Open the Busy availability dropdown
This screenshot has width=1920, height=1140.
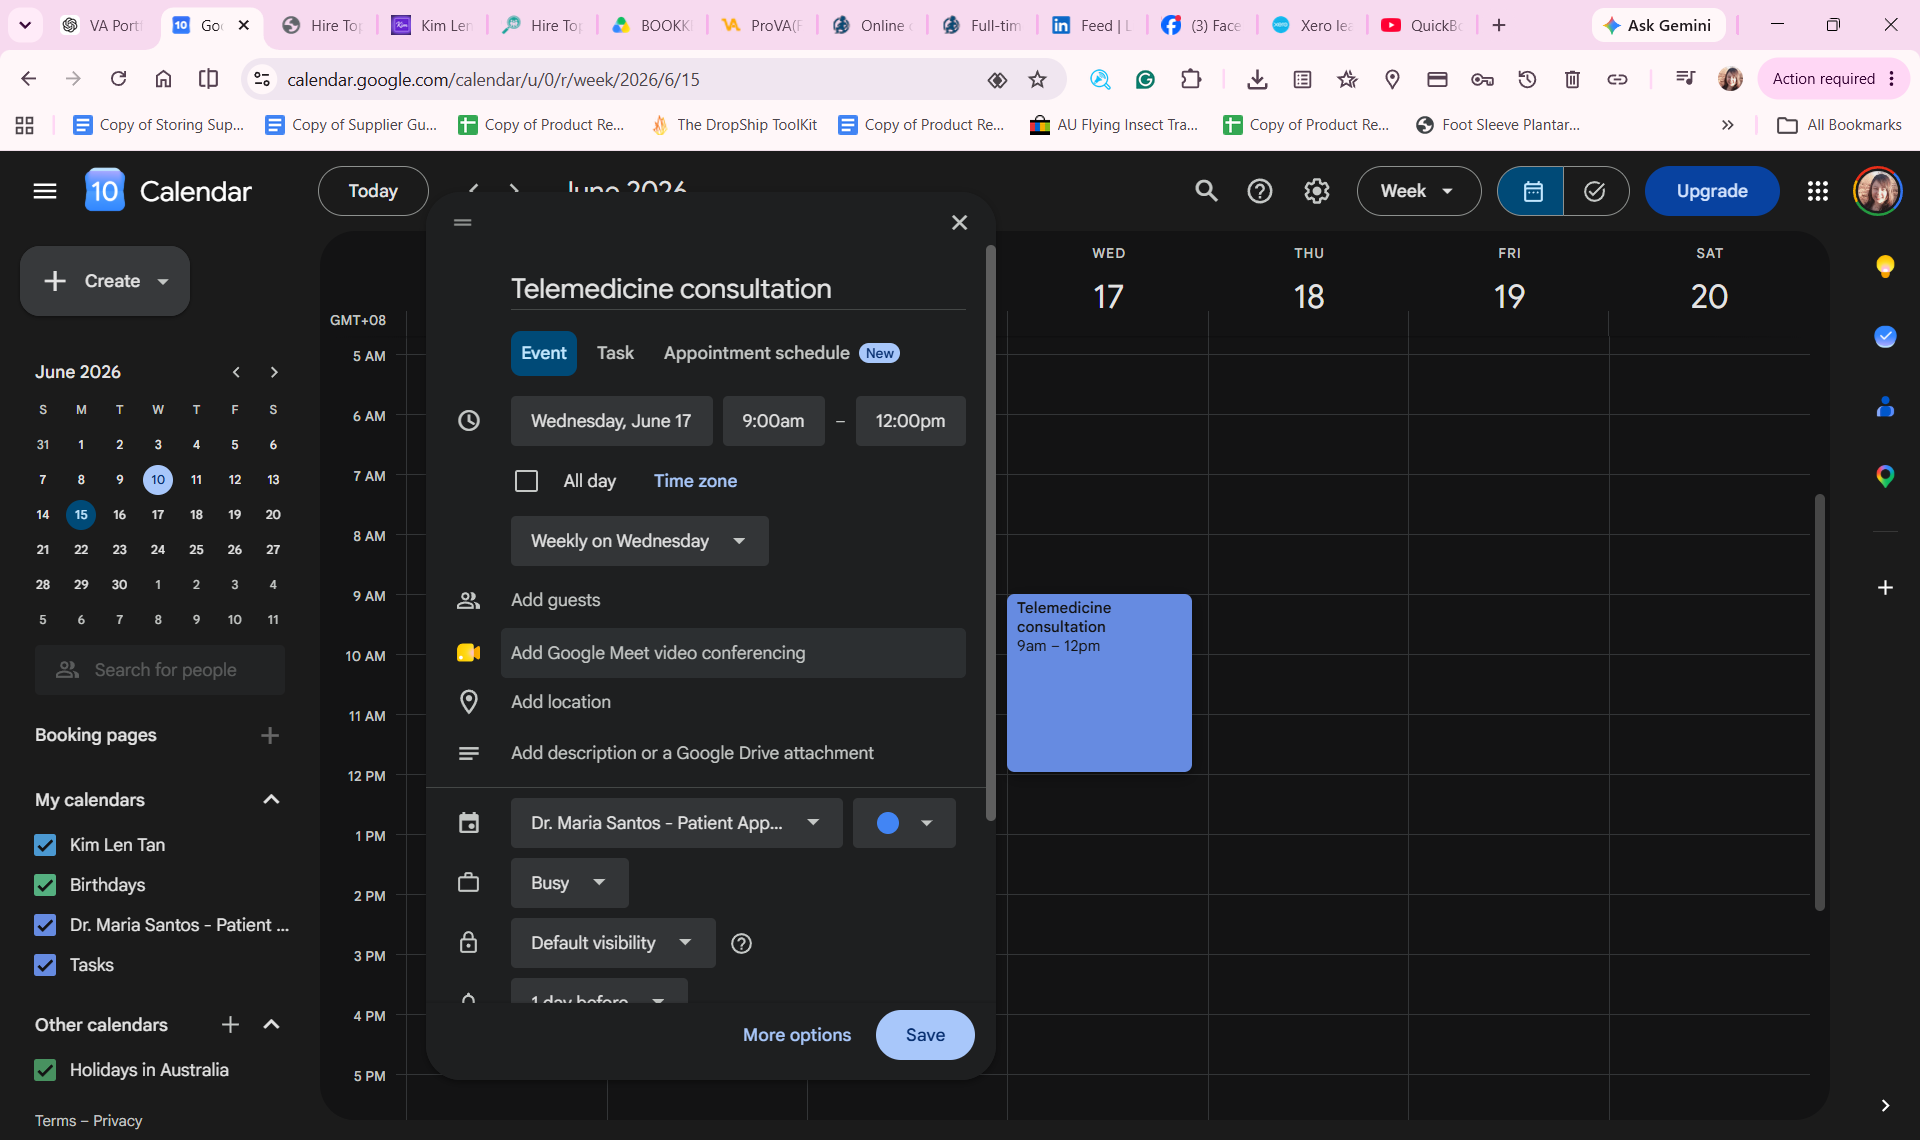[570, 883]
